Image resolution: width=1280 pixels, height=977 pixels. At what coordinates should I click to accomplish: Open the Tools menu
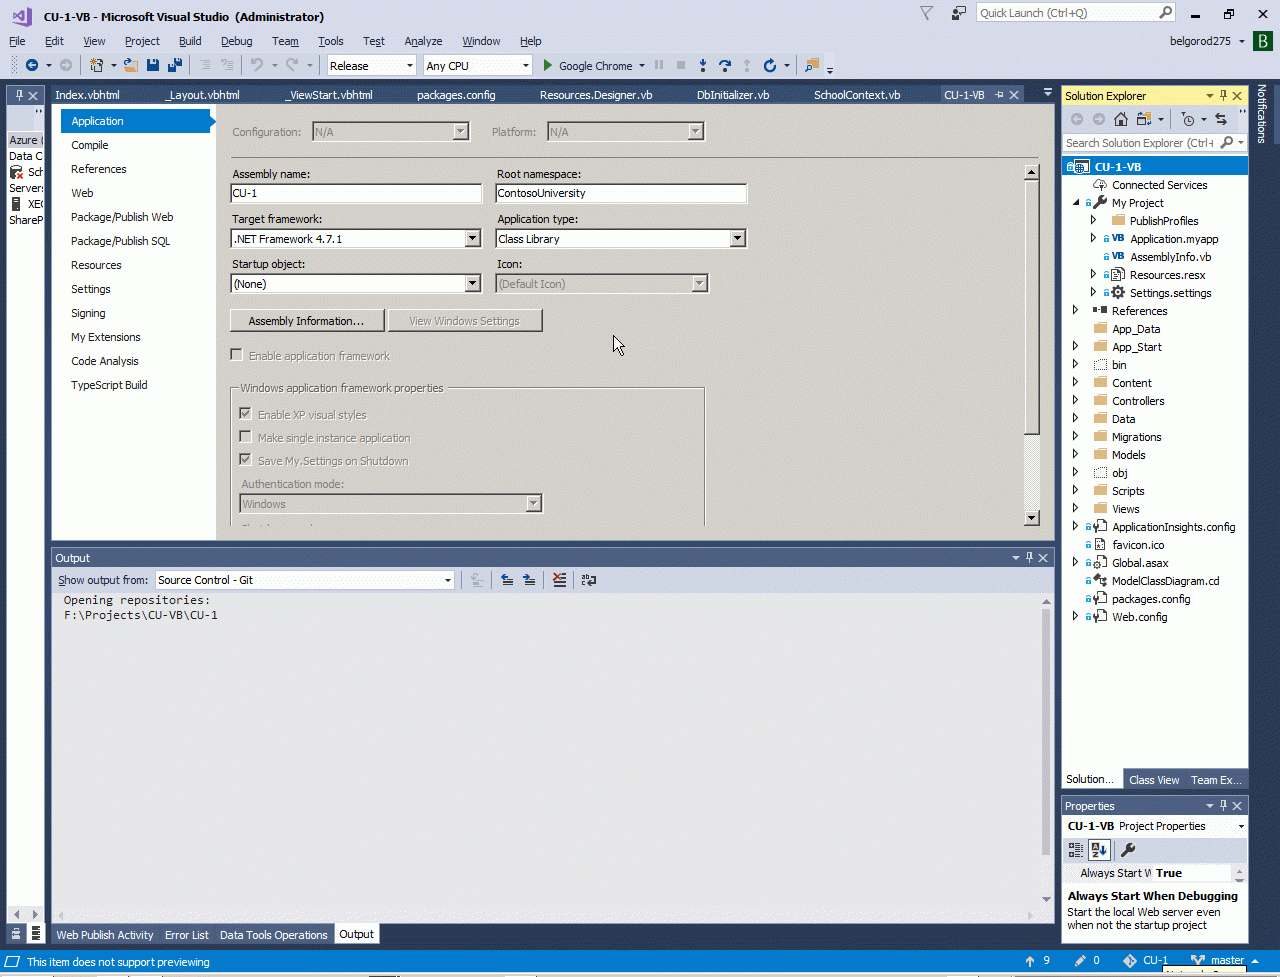point(331,41)
